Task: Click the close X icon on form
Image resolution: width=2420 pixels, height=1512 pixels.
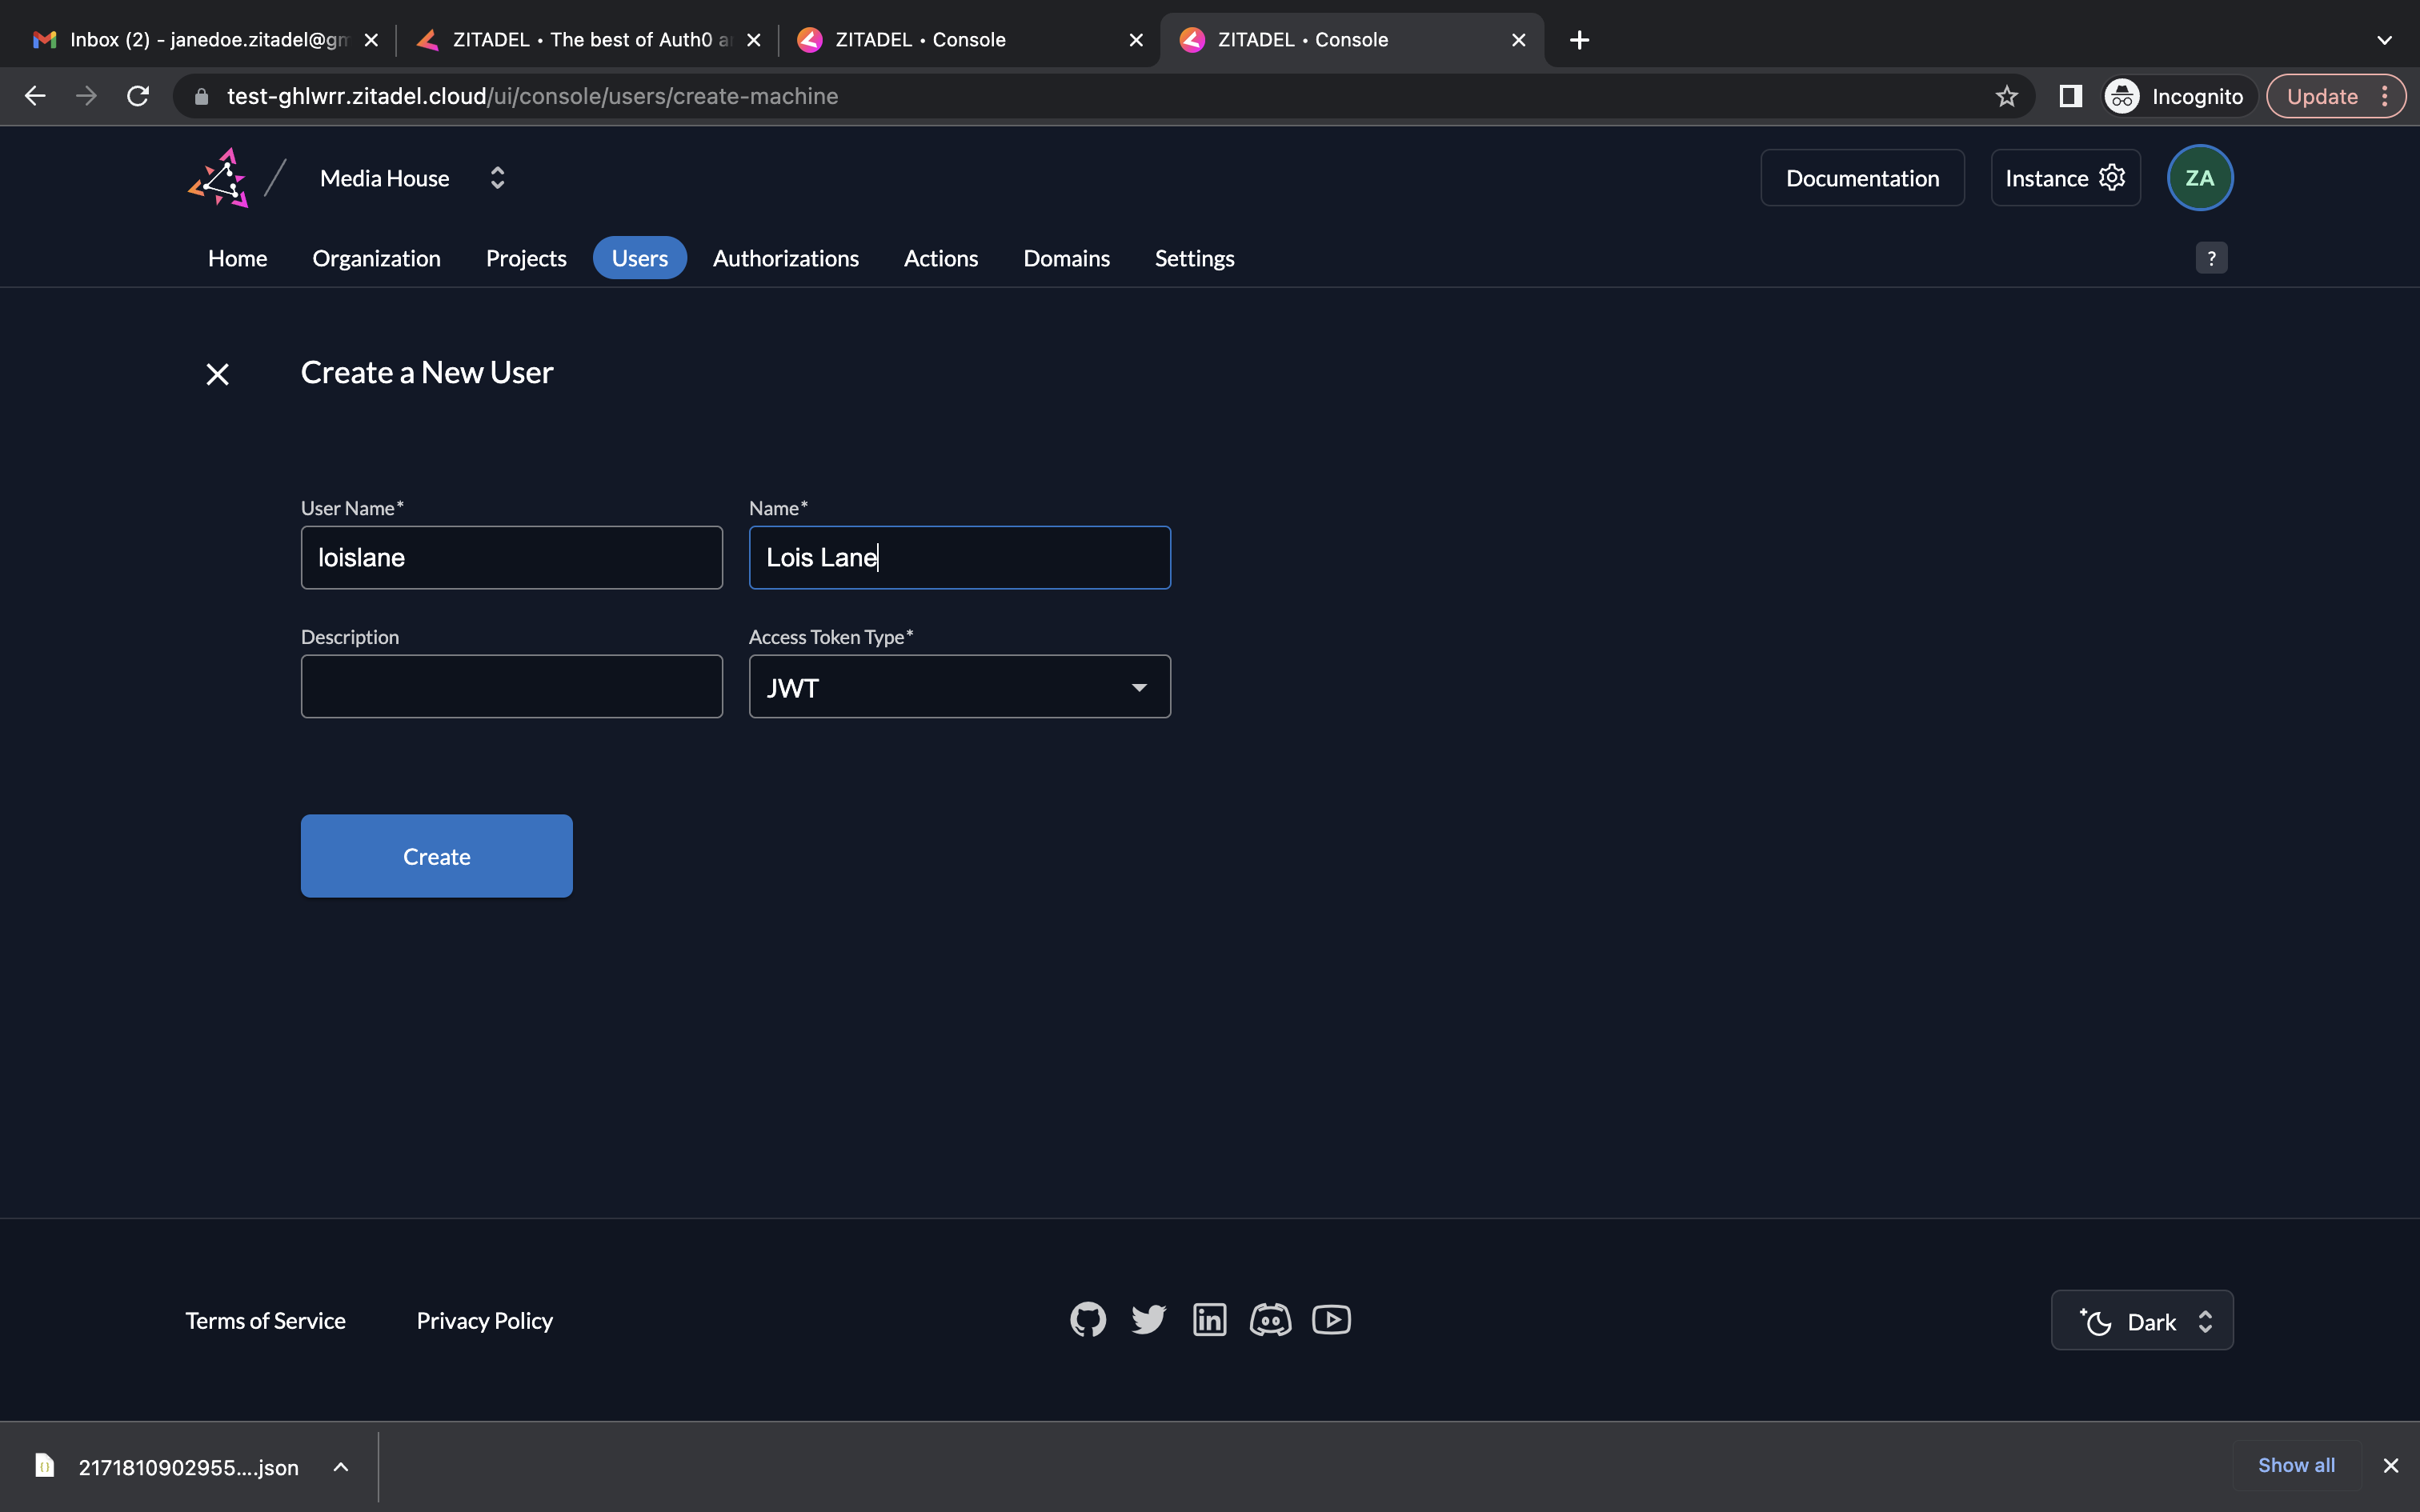Action: [x=216, y=373]
